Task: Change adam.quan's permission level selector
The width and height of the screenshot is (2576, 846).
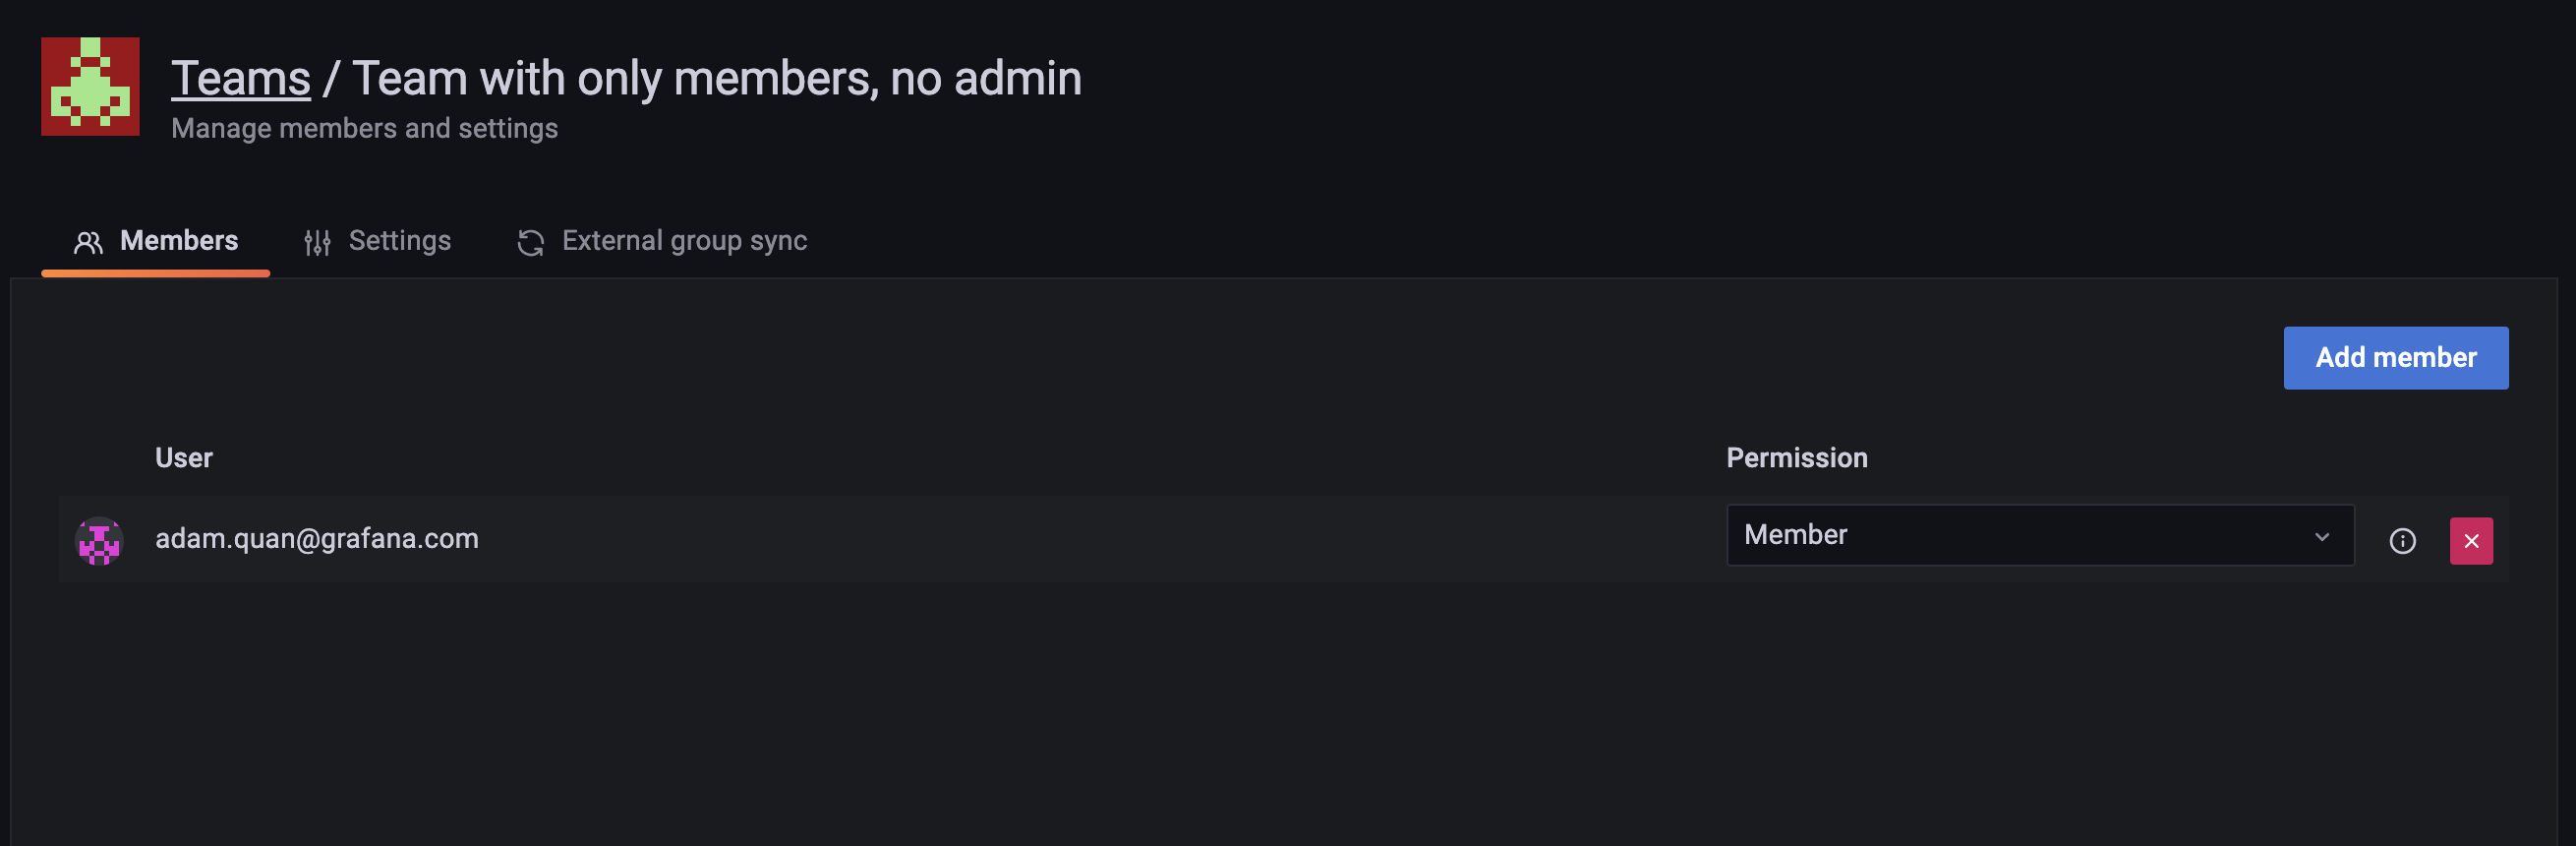Action: pyautogui.click(x=2040, y=535)
